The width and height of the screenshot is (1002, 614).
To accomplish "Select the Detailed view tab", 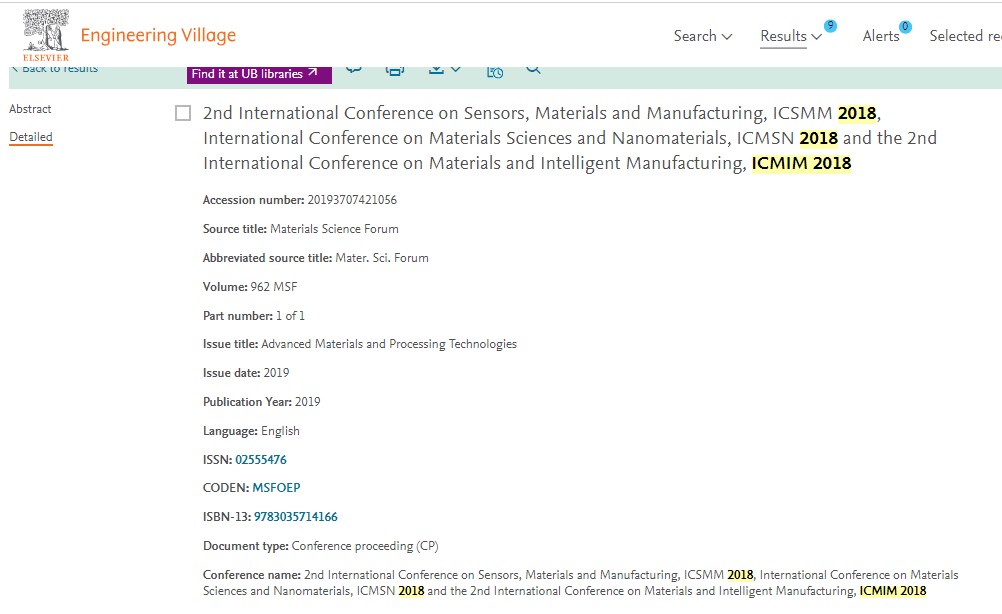I will point(31,137).
